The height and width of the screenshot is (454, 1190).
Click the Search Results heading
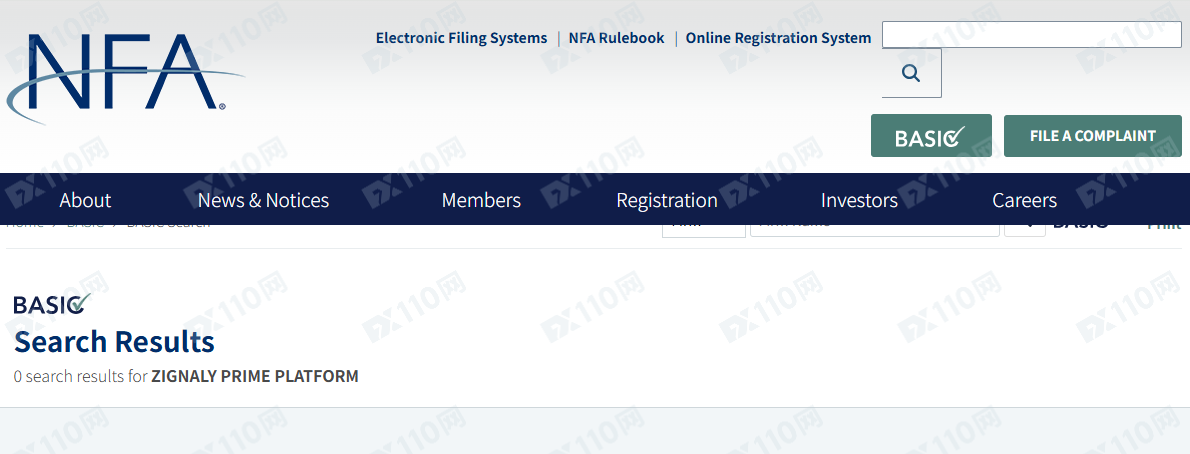point(115,342)
